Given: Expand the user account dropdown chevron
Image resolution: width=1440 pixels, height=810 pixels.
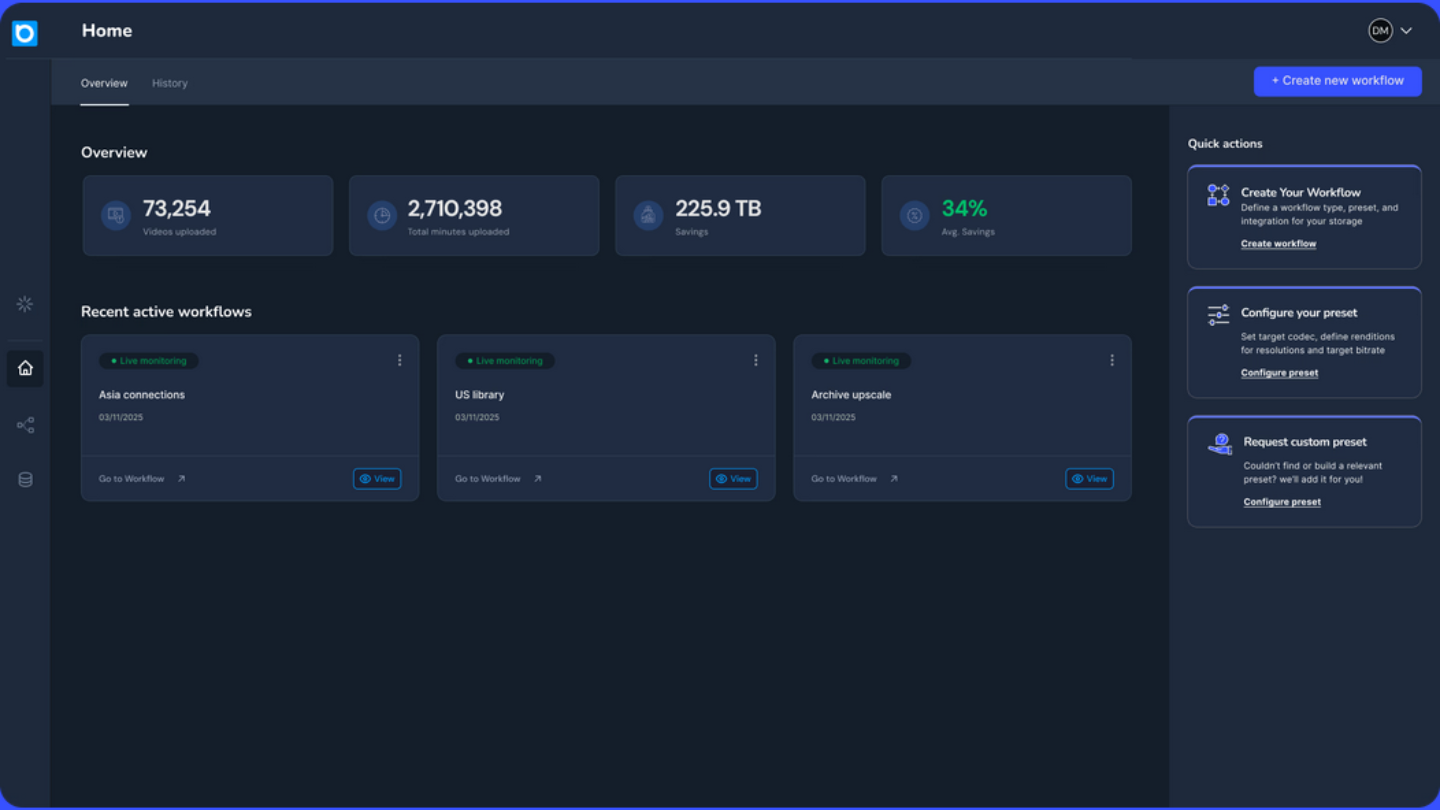Looking at the screenshot, I should (1406, 31).
